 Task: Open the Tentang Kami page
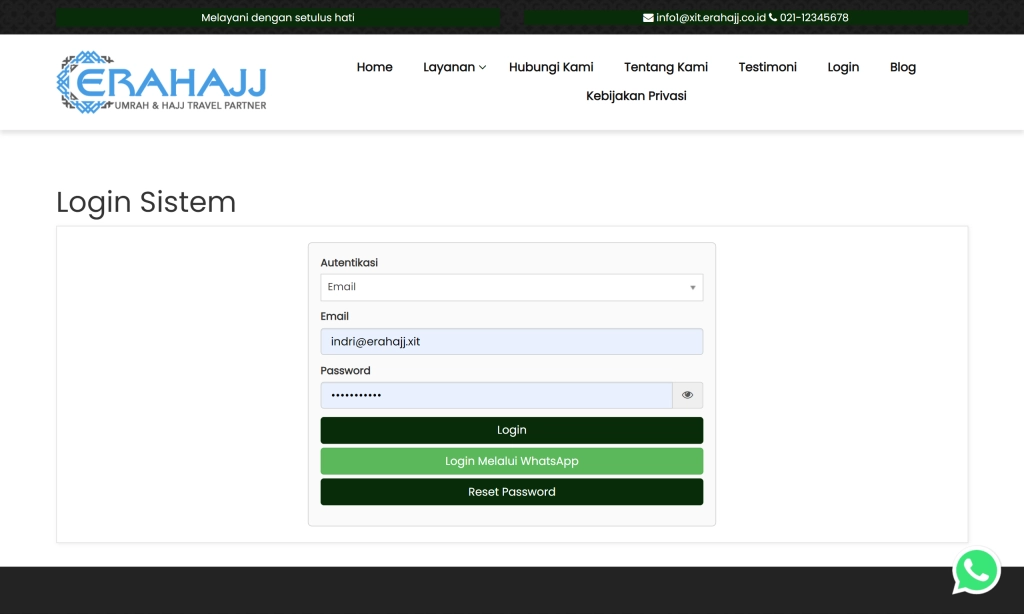pyautogui.click(x=665, y=67)
